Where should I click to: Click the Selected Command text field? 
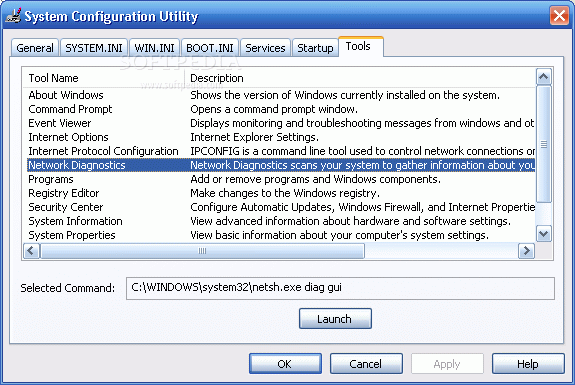(340, 288)
